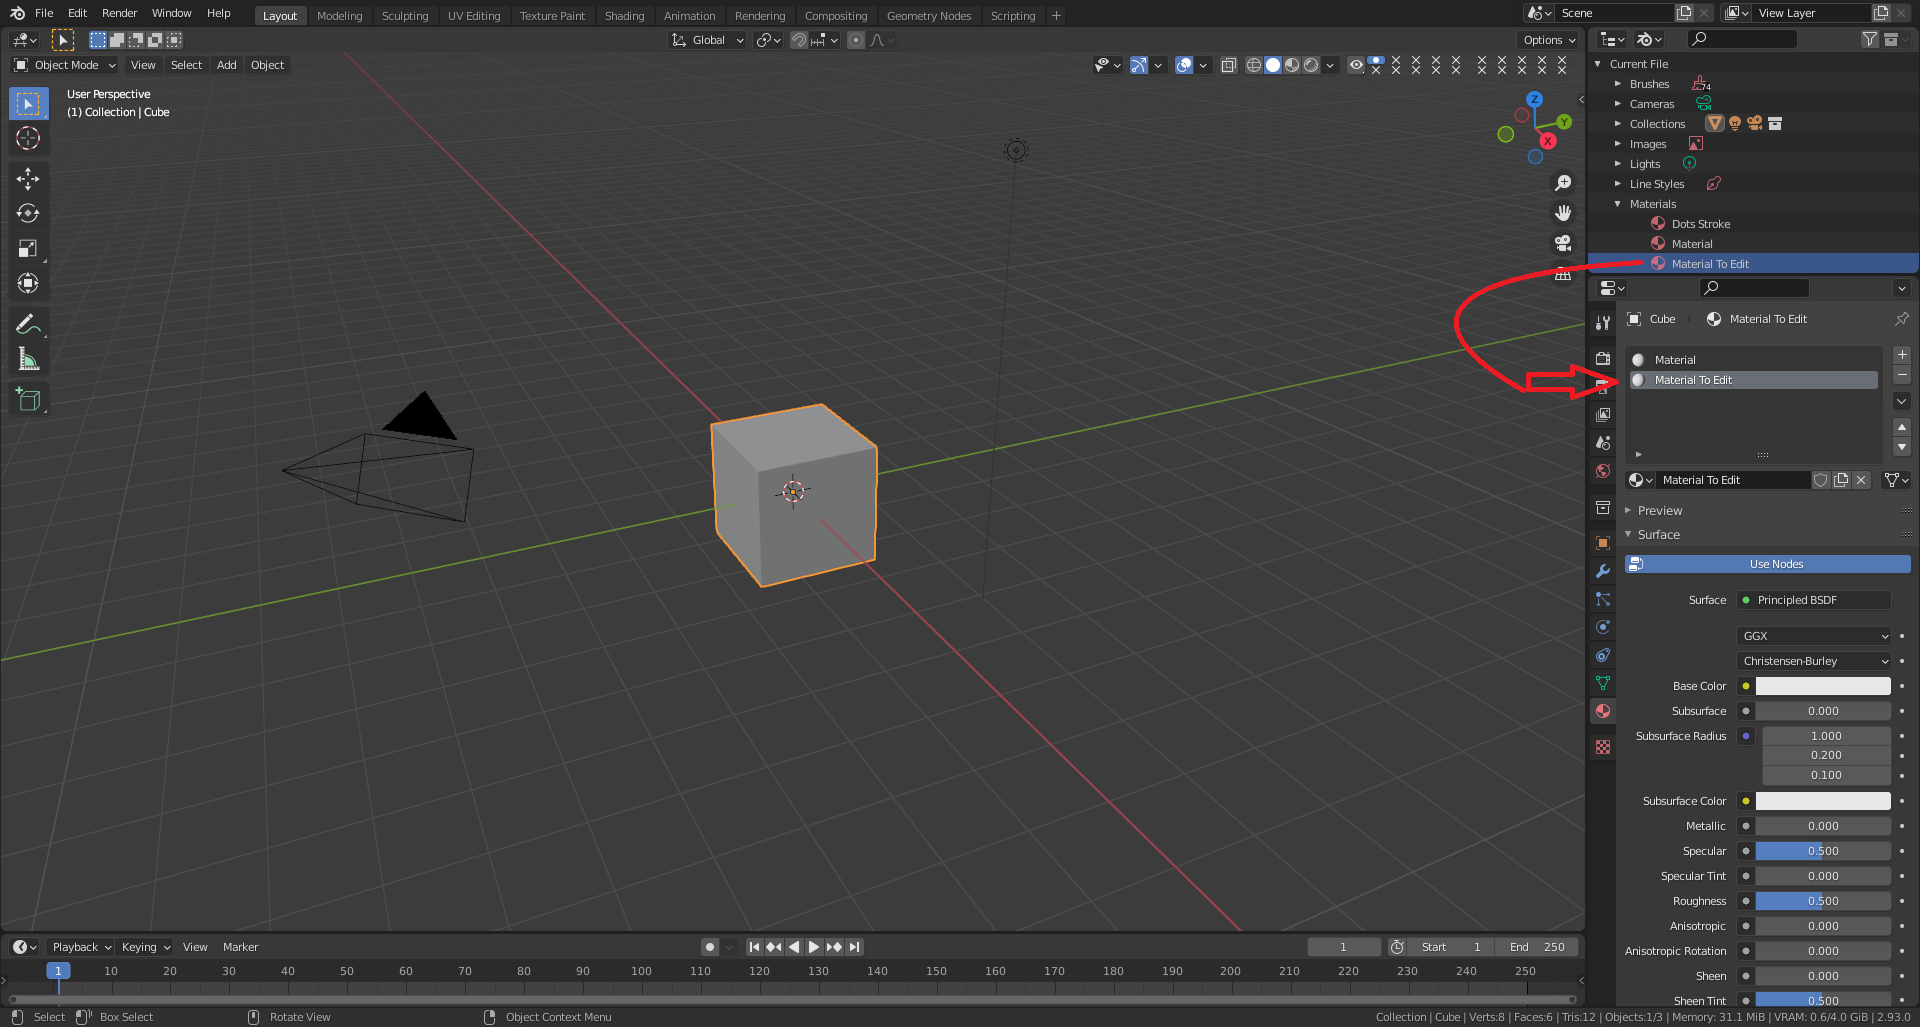Switch to the UV Editing workspace tab

(474, 16)
